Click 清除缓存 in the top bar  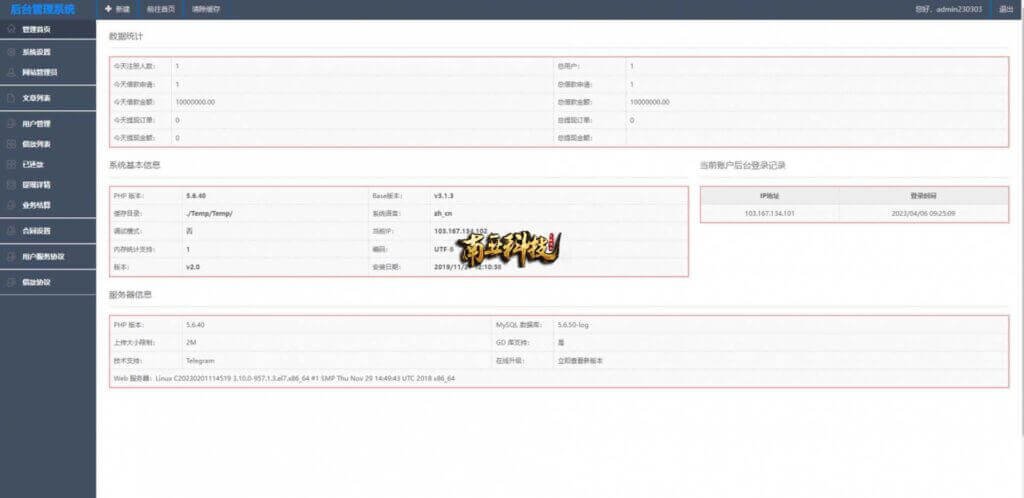click(206, 9)
